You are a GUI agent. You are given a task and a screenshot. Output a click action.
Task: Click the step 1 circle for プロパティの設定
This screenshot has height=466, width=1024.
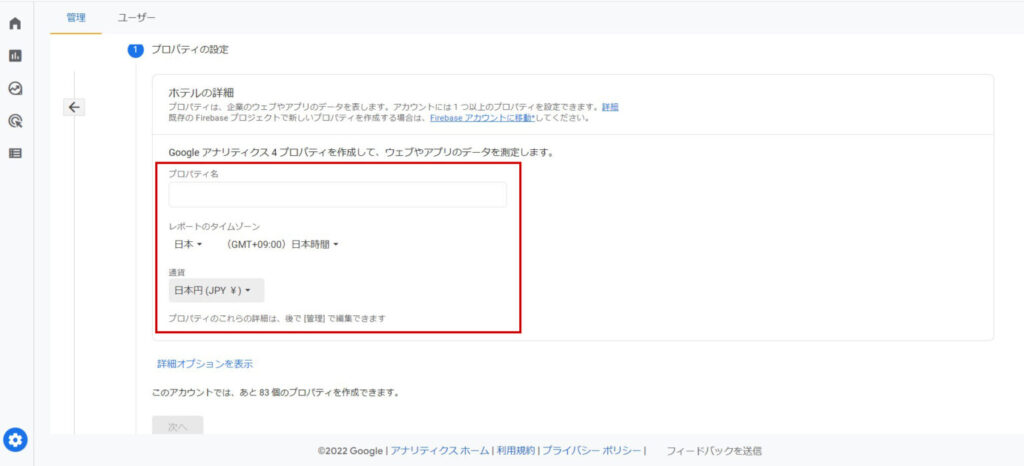tap(135, 50)
